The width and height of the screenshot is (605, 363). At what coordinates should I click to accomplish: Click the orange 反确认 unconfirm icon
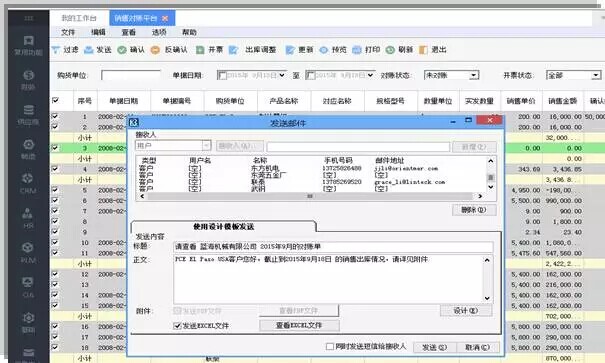(x=155, y=50)
